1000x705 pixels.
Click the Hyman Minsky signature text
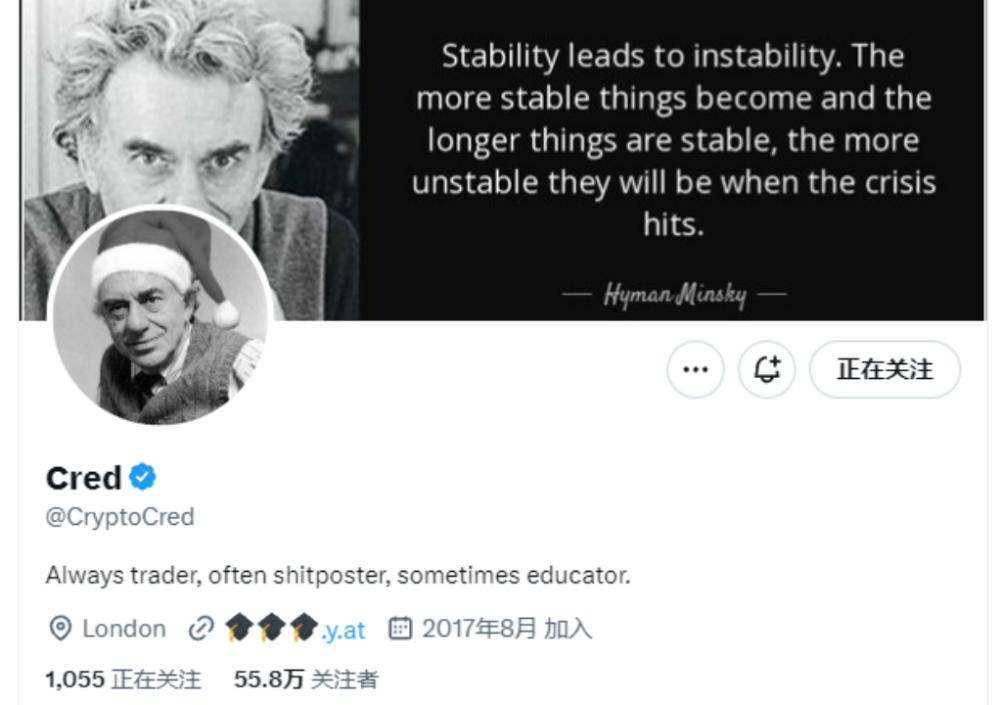click(x=675, y=295)
